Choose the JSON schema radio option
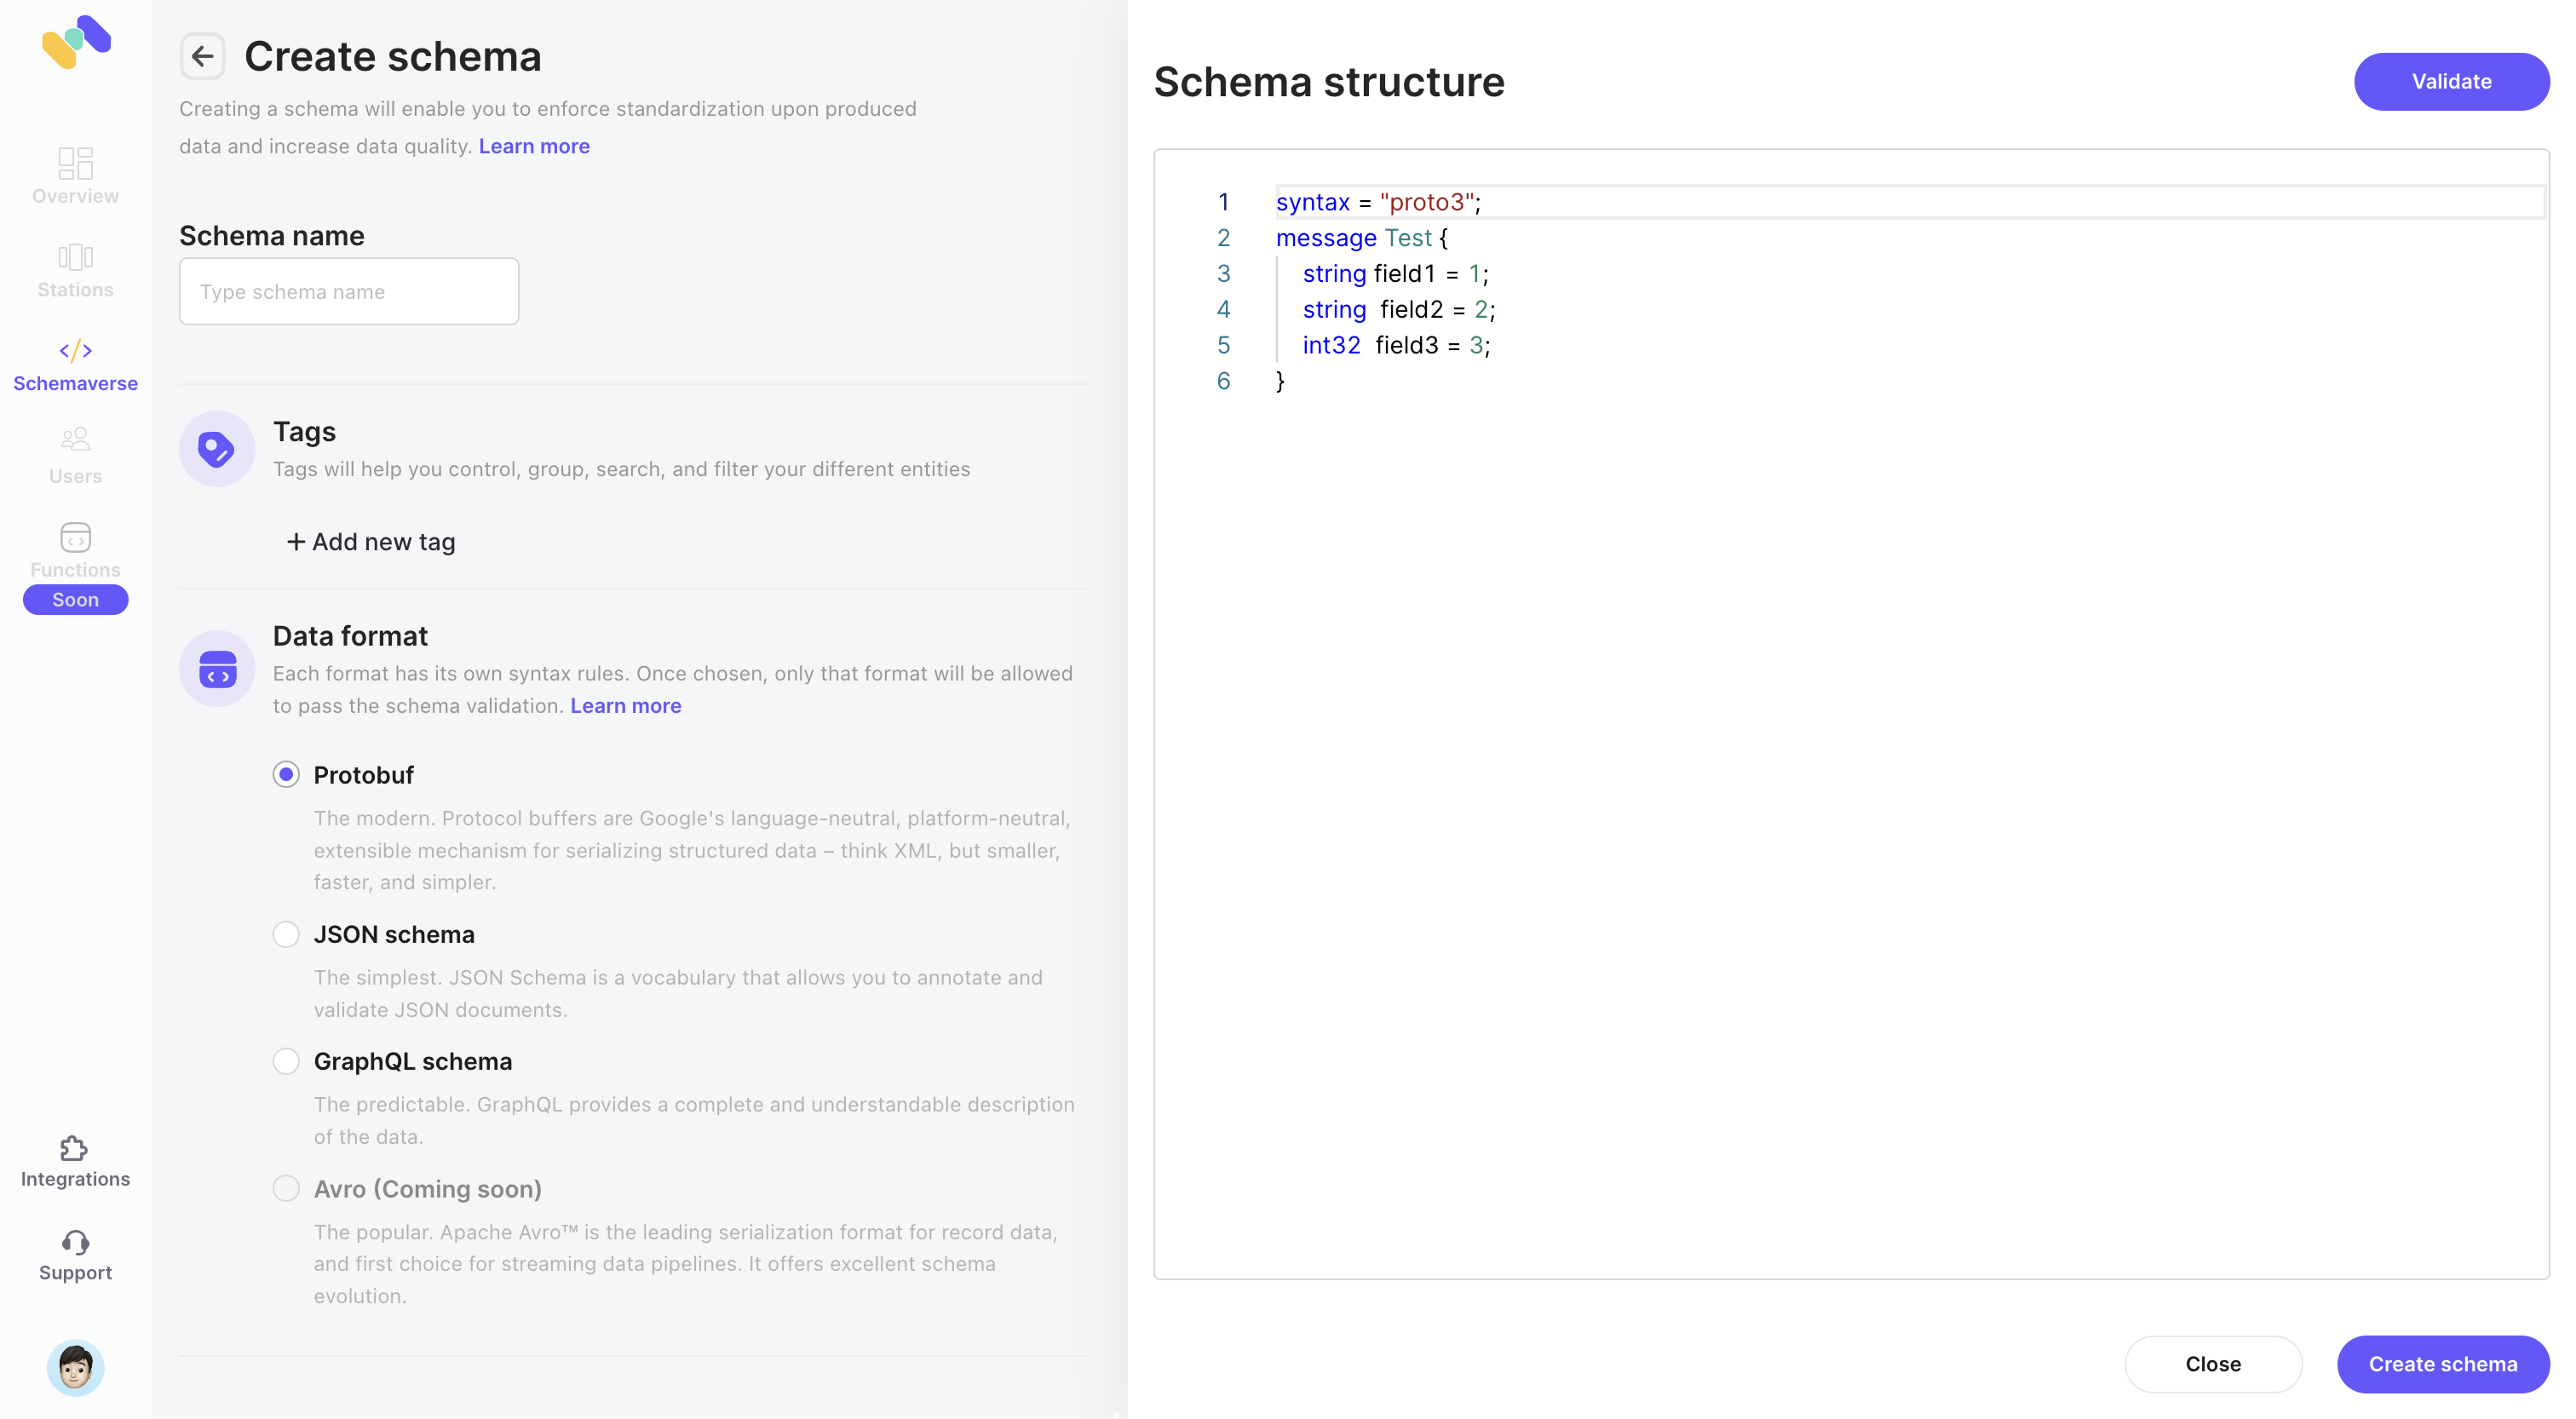2576x1419 pixels. [x=286, y=934]
